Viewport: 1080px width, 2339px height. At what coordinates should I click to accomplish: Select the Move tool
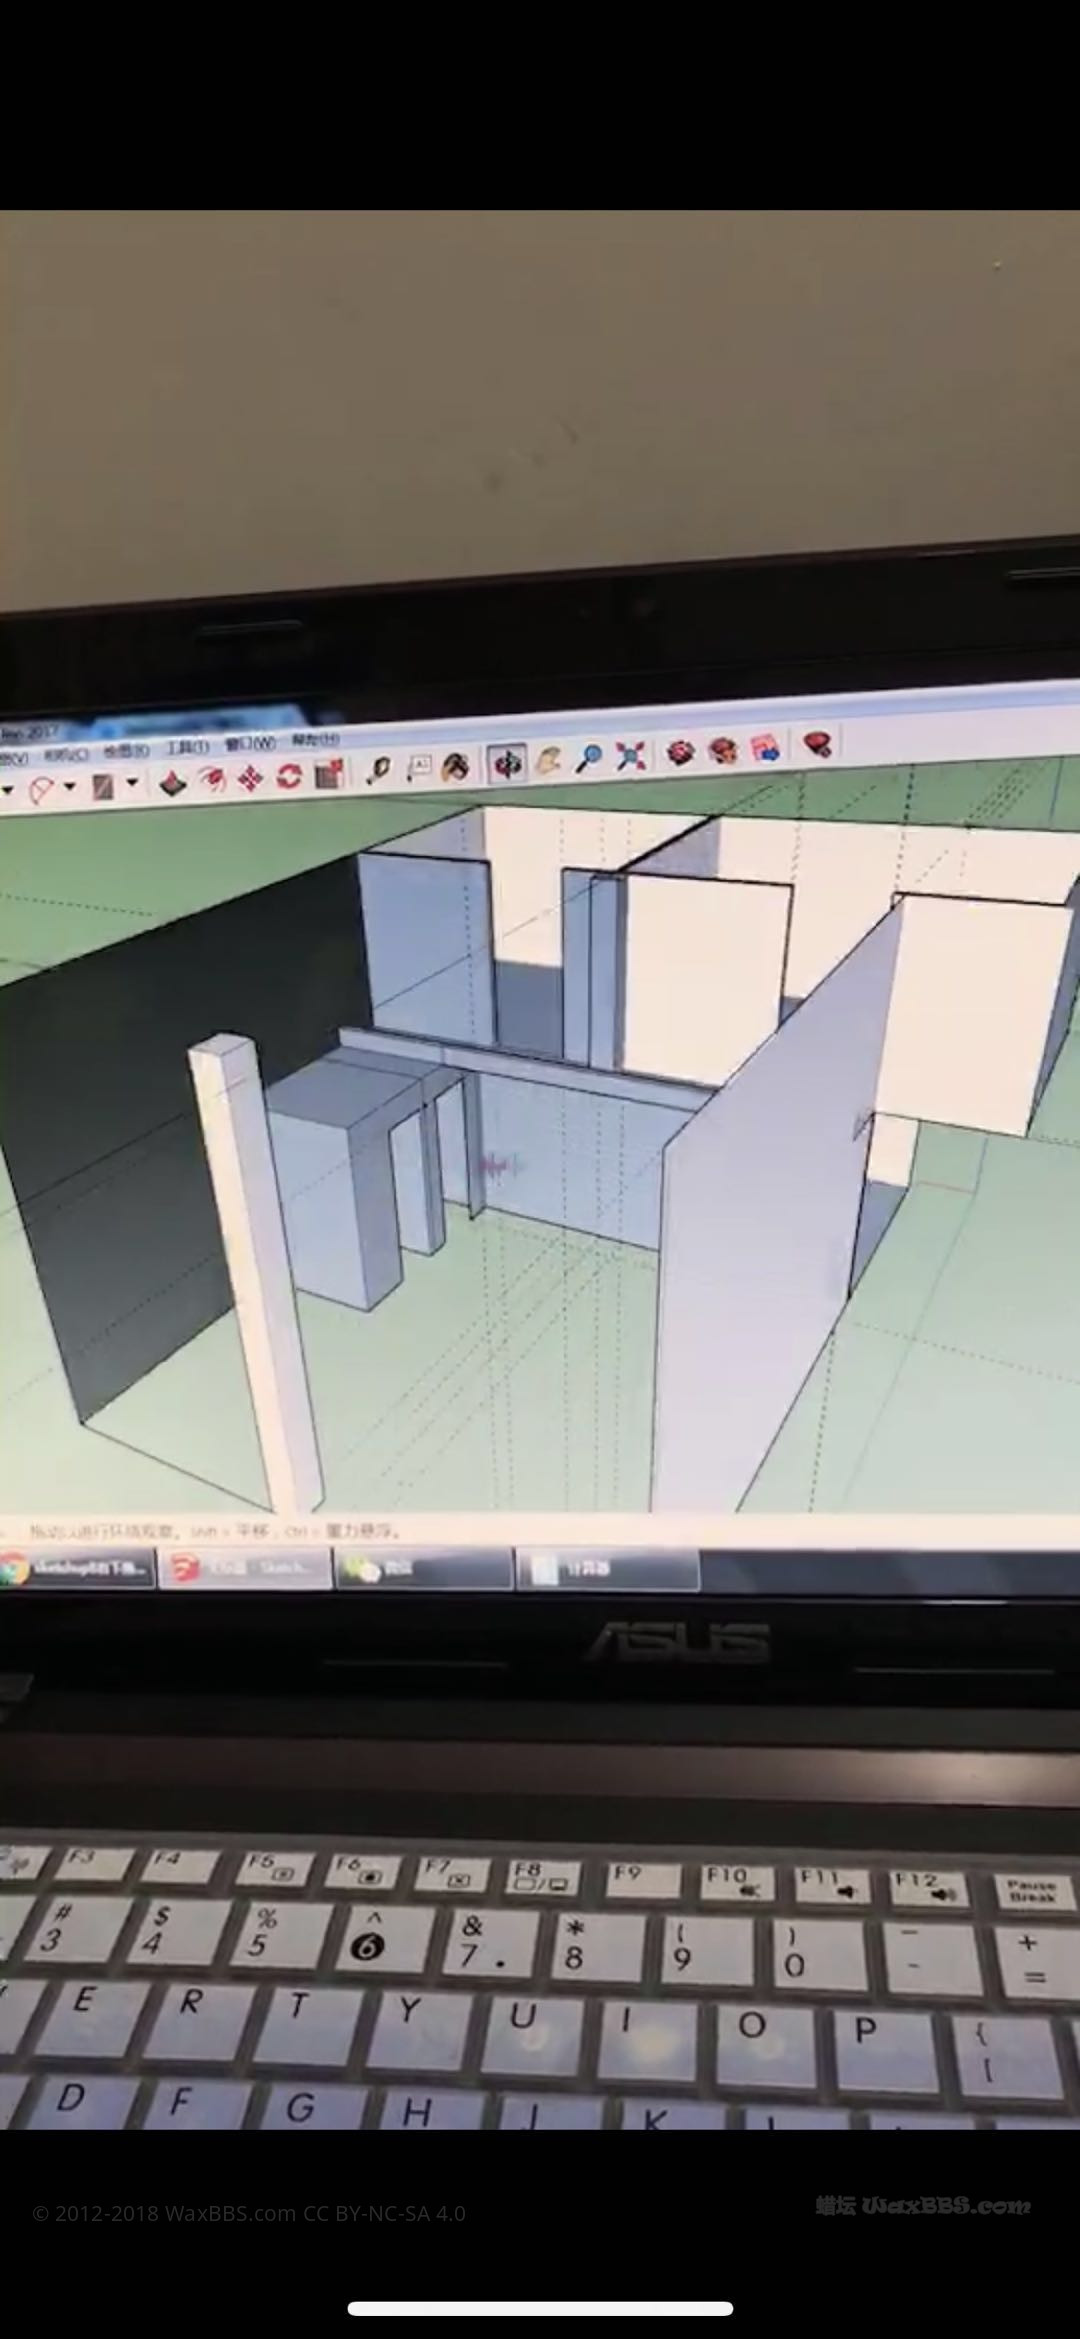(250, 778)
